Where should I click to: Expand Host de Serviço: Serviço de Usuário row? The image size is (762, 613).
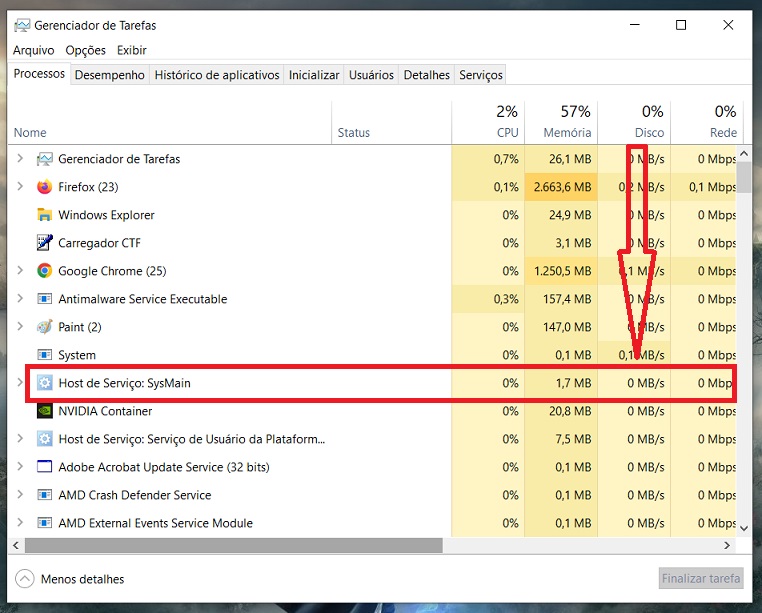tap(20, 438)
